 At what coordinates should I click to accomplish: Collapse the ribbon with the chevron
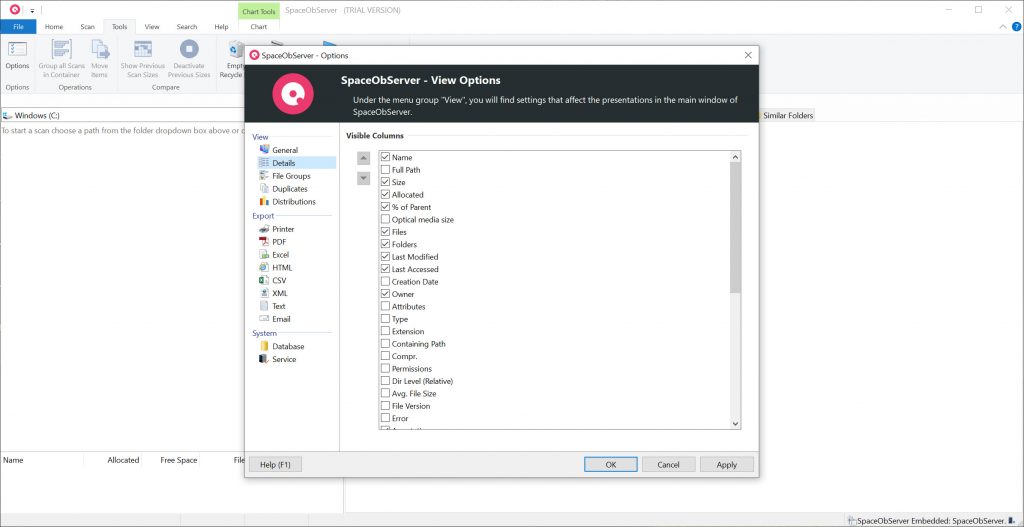click(1004, 27)
